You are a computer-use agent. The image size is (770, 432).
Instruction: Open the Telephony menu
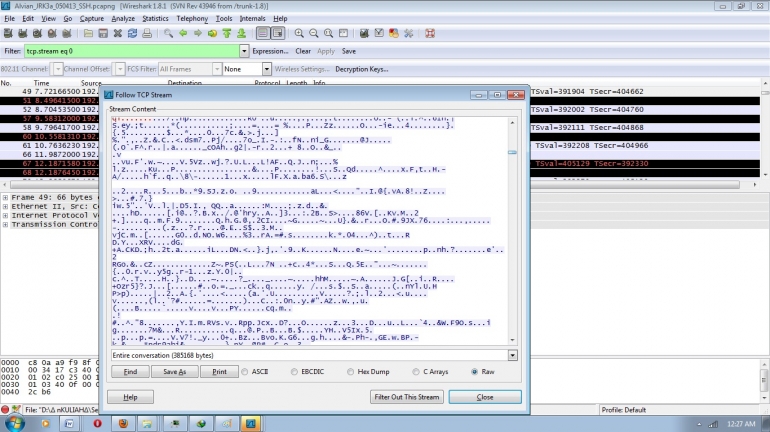[x=192, y=19]
